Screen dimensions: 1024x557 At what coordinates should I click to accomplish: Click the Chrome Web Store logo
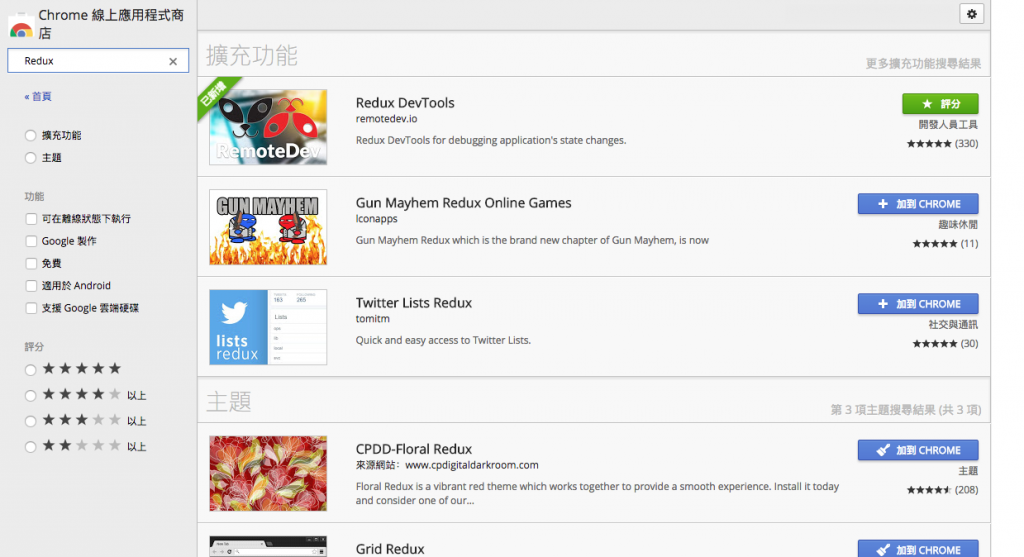21,25
